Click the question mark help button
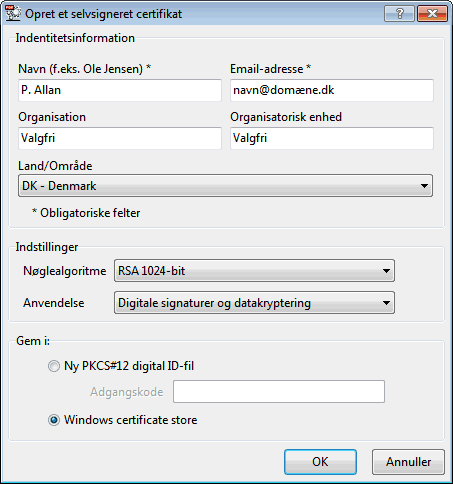Viewport: 453px width, 484px height. (399, 14)
